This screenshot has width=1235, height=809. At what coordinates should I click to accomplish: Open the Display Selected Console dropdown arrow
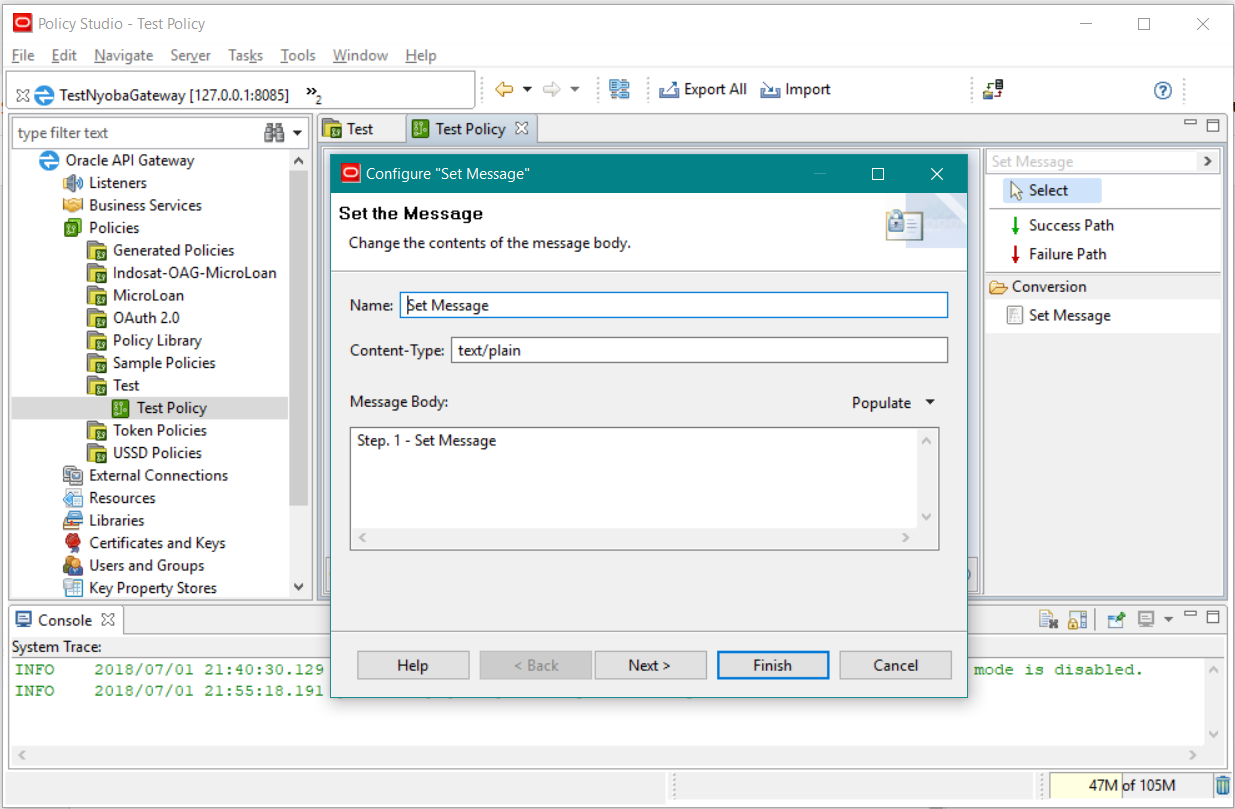(1168, 620)
